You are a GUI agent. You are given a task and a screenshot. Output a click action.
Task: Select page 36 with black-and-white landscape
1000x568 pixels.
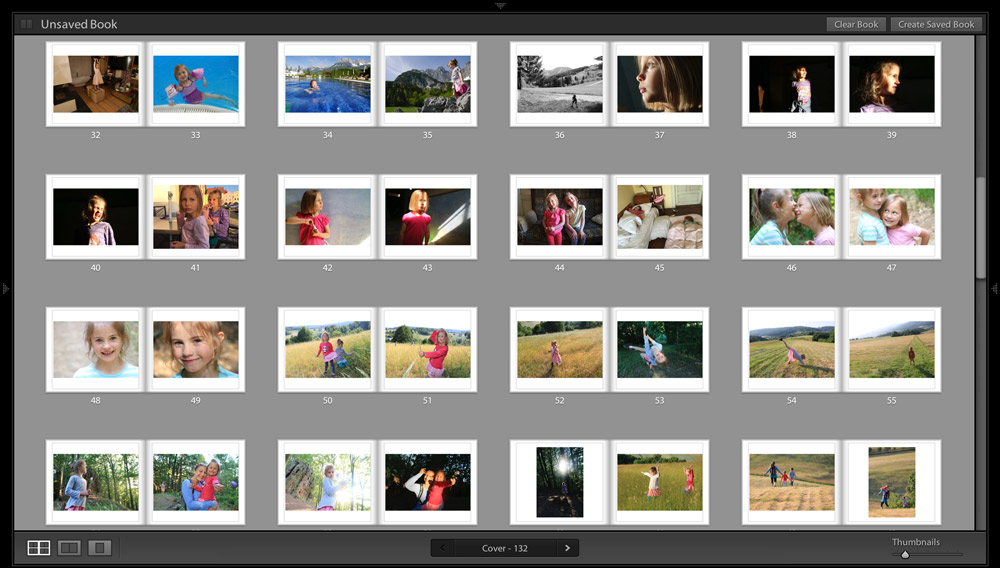coord(559,84)
